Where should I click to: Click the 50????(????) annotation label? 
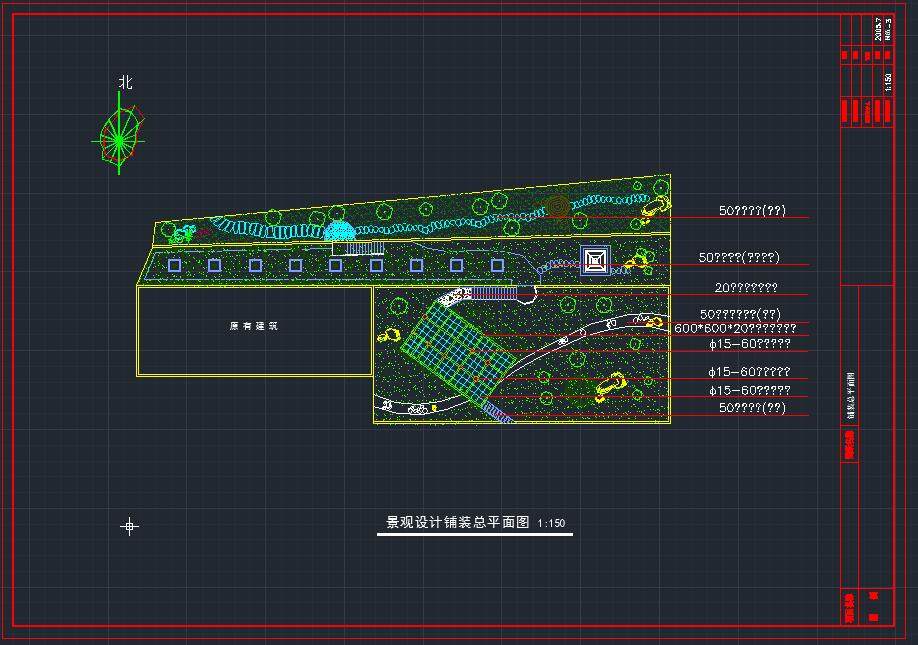coord(738,258)
